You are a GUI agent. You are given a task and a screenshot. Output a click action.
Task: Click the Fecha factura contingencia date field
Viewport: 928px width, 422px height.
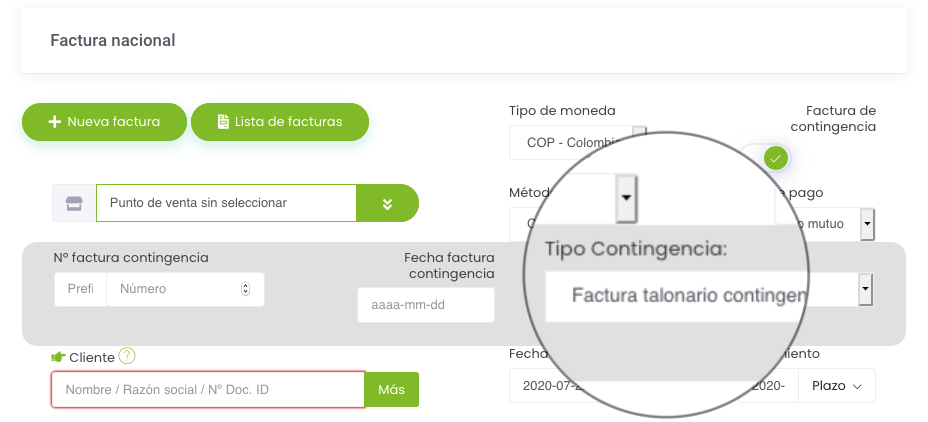tap(426, 305)
